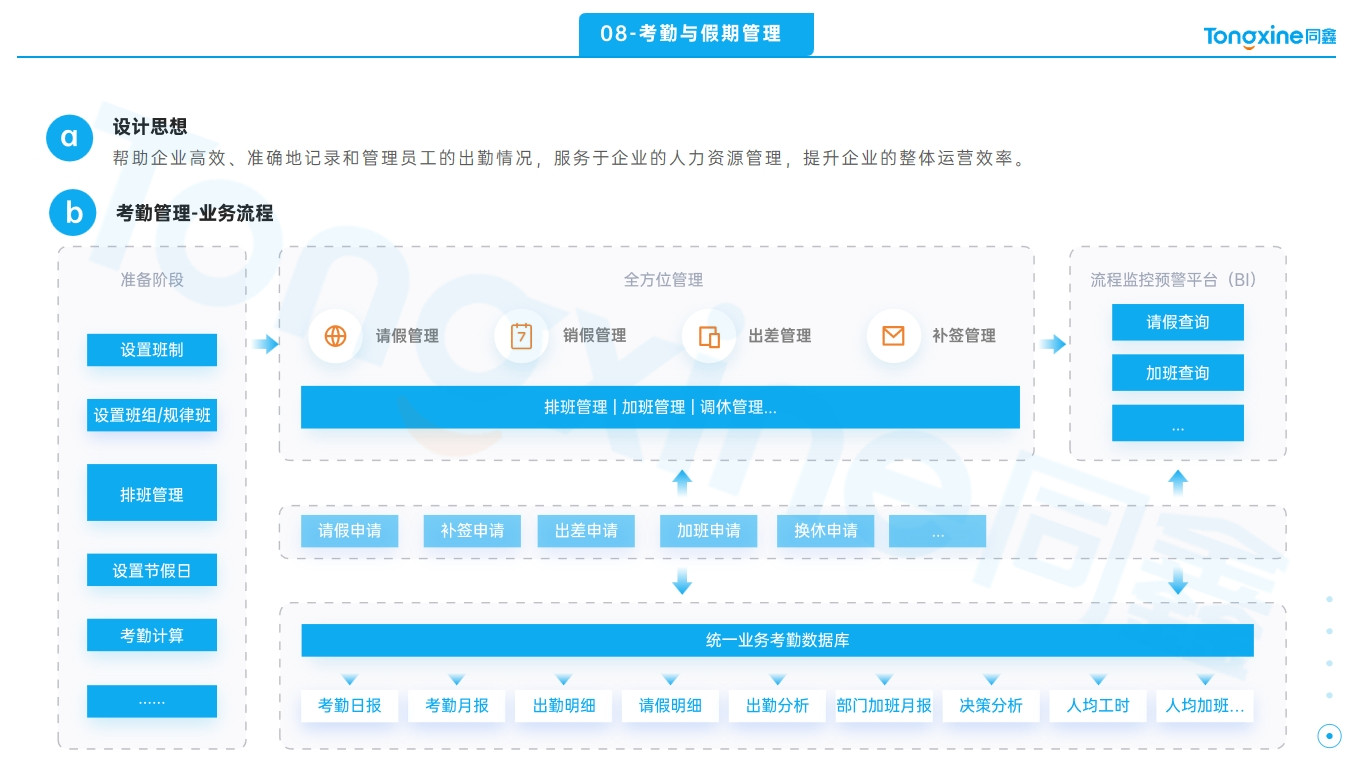Click the Tongxine 同鑫 logo
The width and height of the screenshot is (1356, 769).
click(1268, 37)
